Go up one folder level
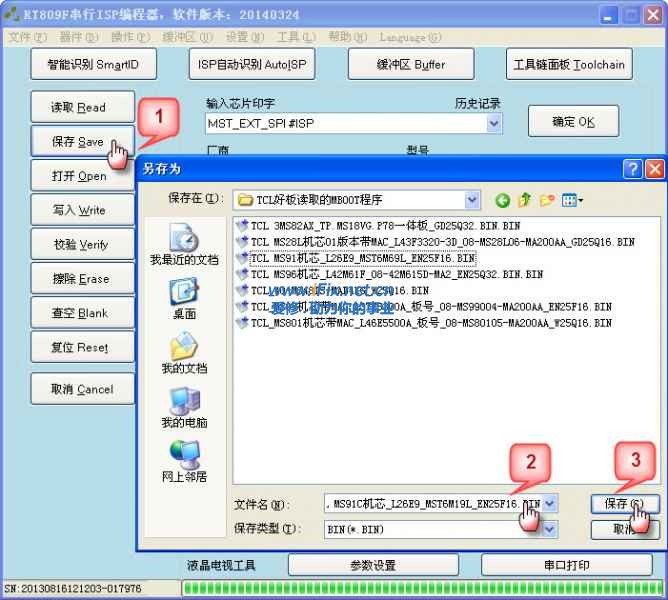 tap(524, 201)
